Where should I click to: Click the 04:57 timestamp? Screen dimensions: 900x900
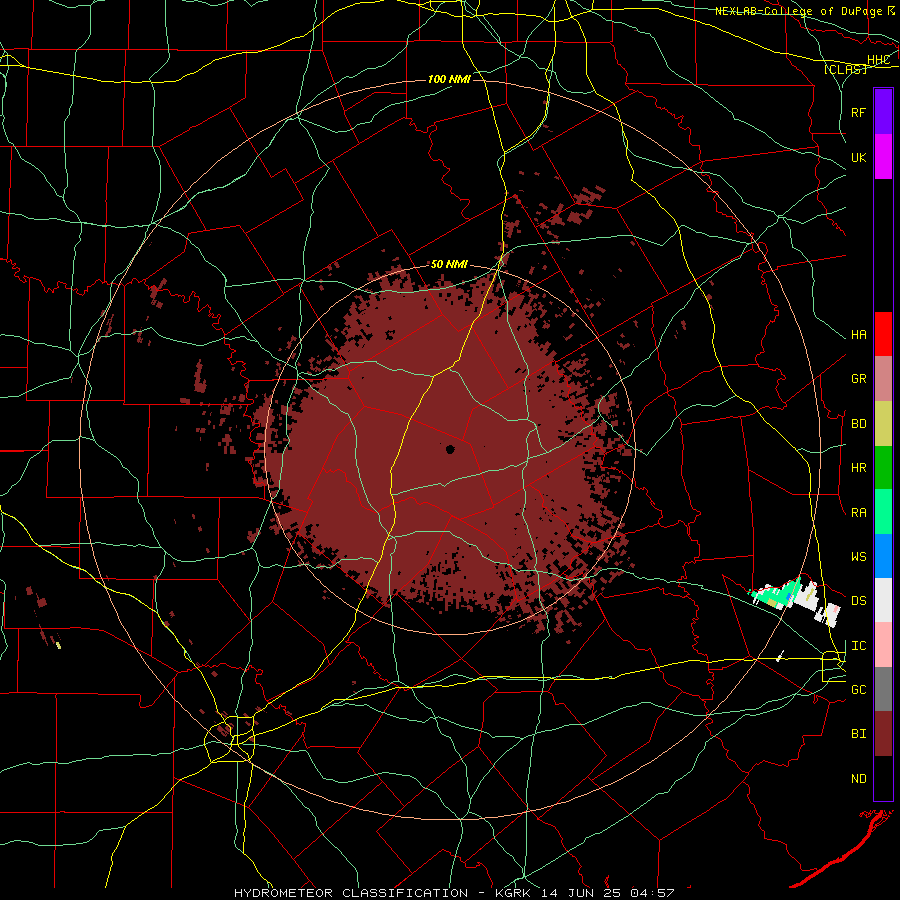pos(651,893)
